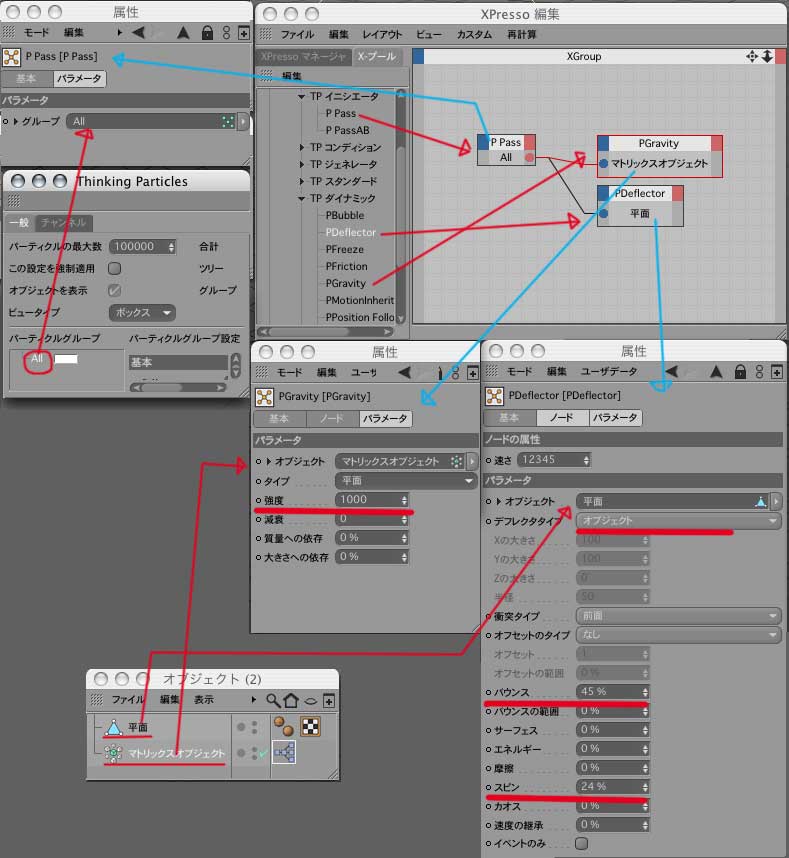Screen dimensions: 789x858
Task: Switch to ノード tab in PDeflector attributes
Action: [x=562, y=418]
